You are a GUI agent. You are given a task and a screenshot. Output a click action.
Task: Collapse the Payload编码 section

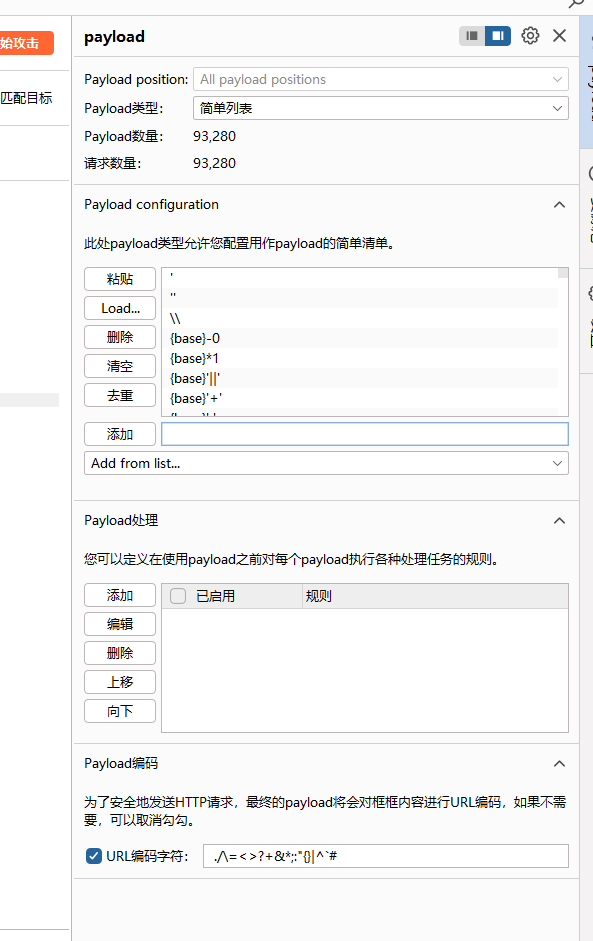pyautogui.click(x=559, y=763)
